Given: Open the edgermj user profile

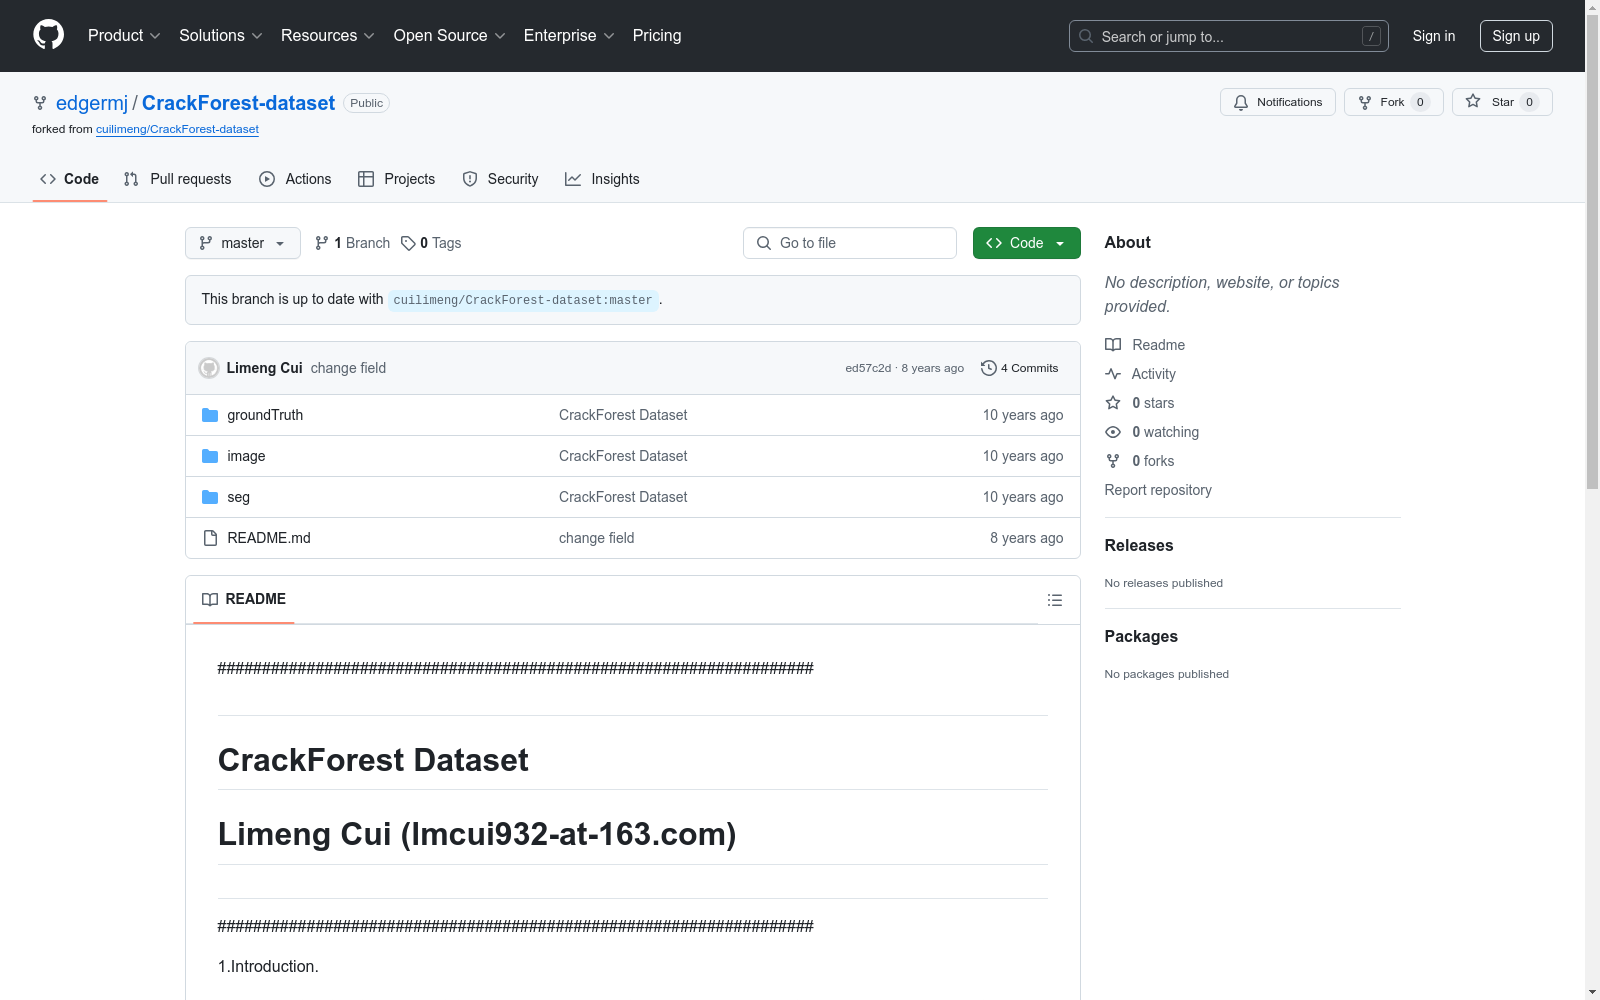Looking at the screenshot, I should 92,103.
